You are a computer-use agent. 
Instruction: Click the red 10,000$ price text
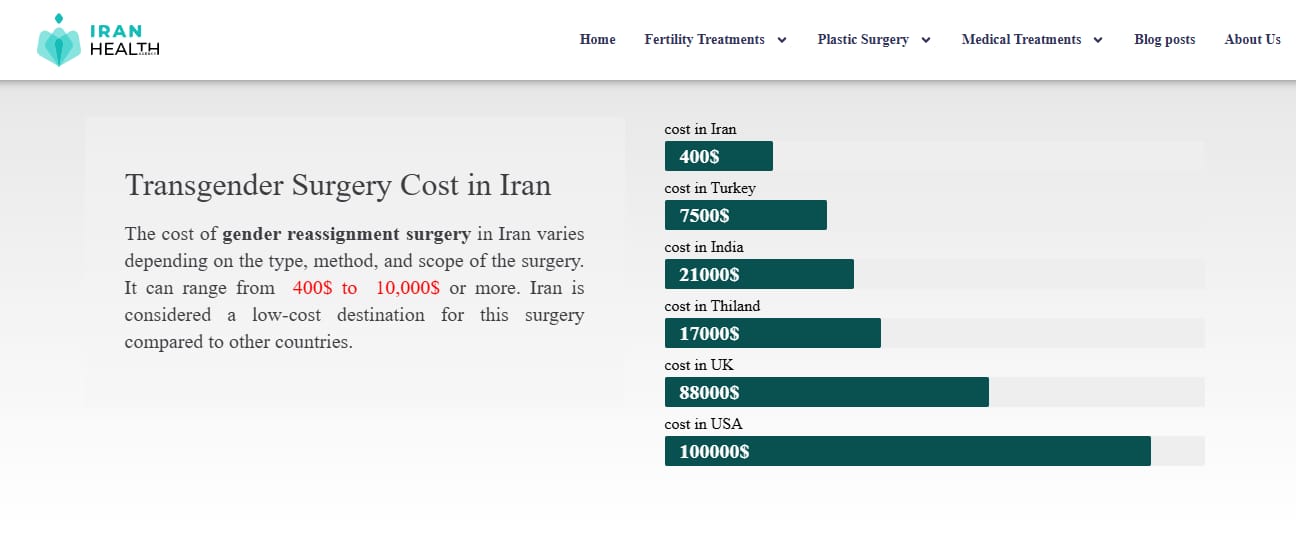pos(407,288)
